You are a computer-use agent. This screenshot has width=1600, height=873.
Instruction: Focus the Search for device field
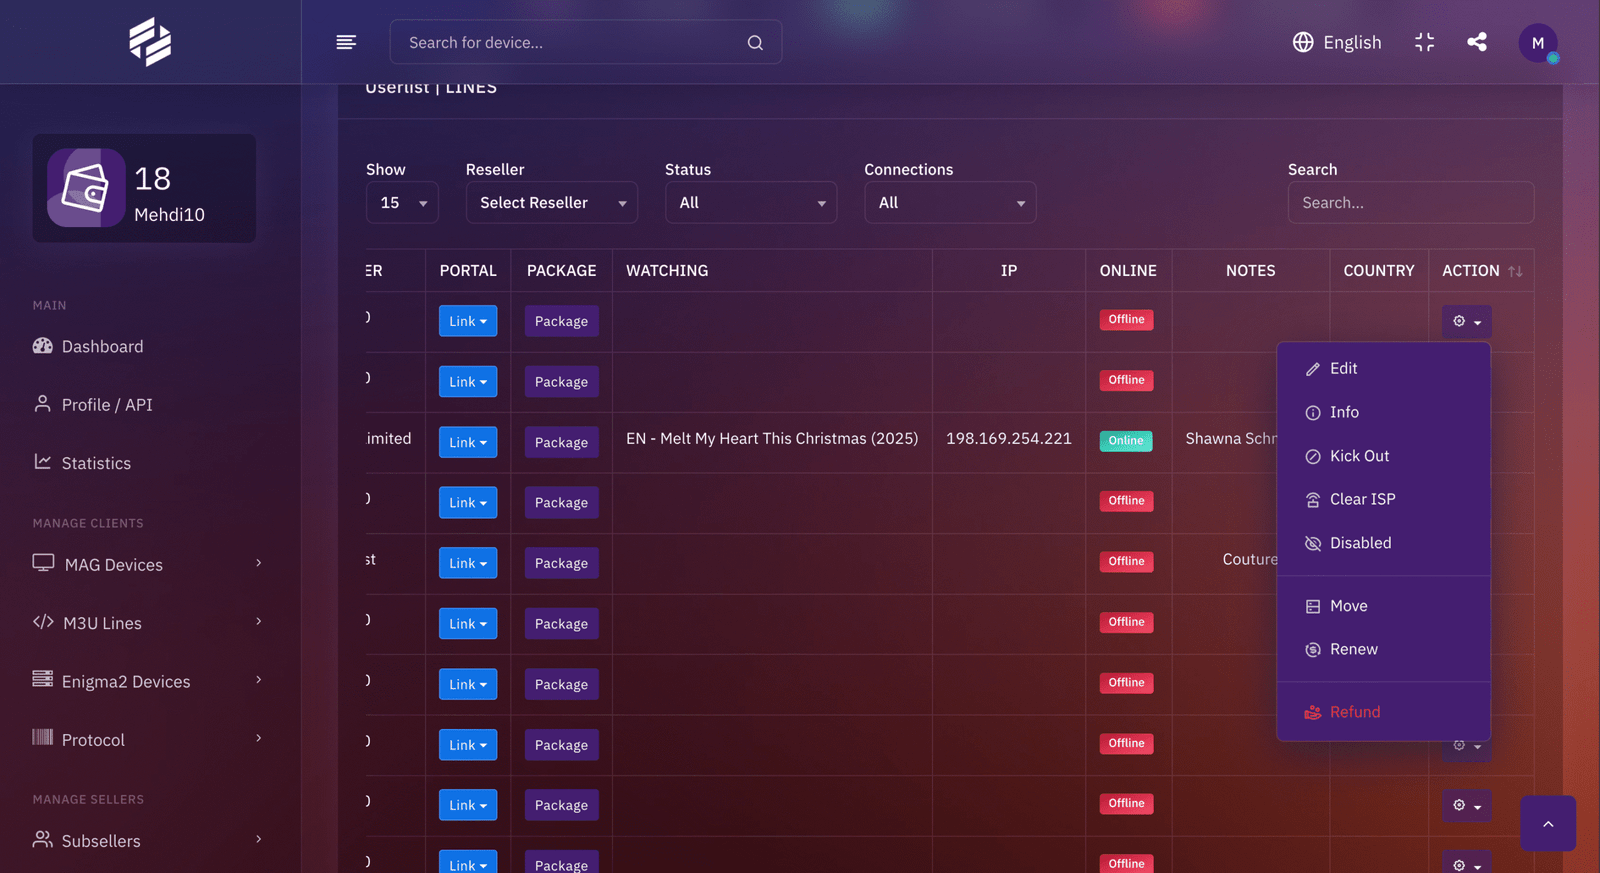(586, 42)
